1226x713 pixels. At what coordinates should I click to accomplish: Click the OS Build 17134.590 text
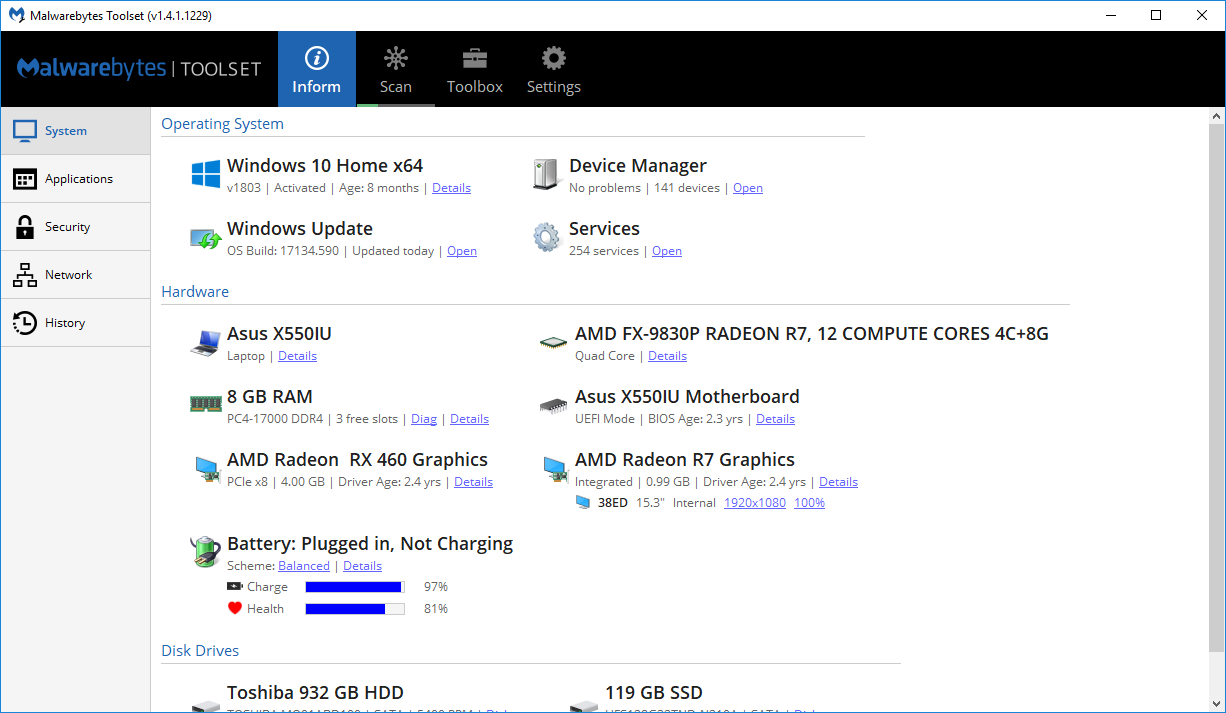tap(283, 251)
